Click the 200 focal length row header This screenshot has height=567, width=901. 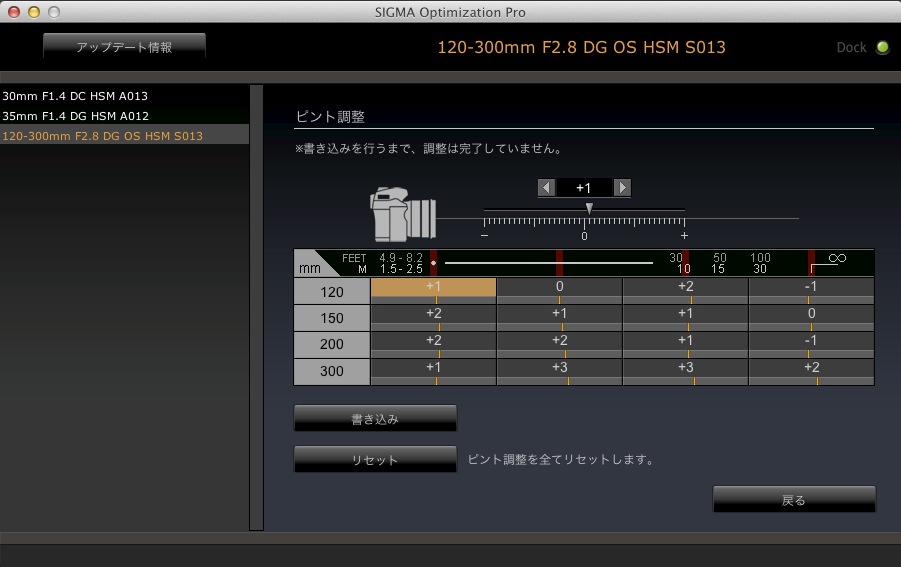[332, 345]
